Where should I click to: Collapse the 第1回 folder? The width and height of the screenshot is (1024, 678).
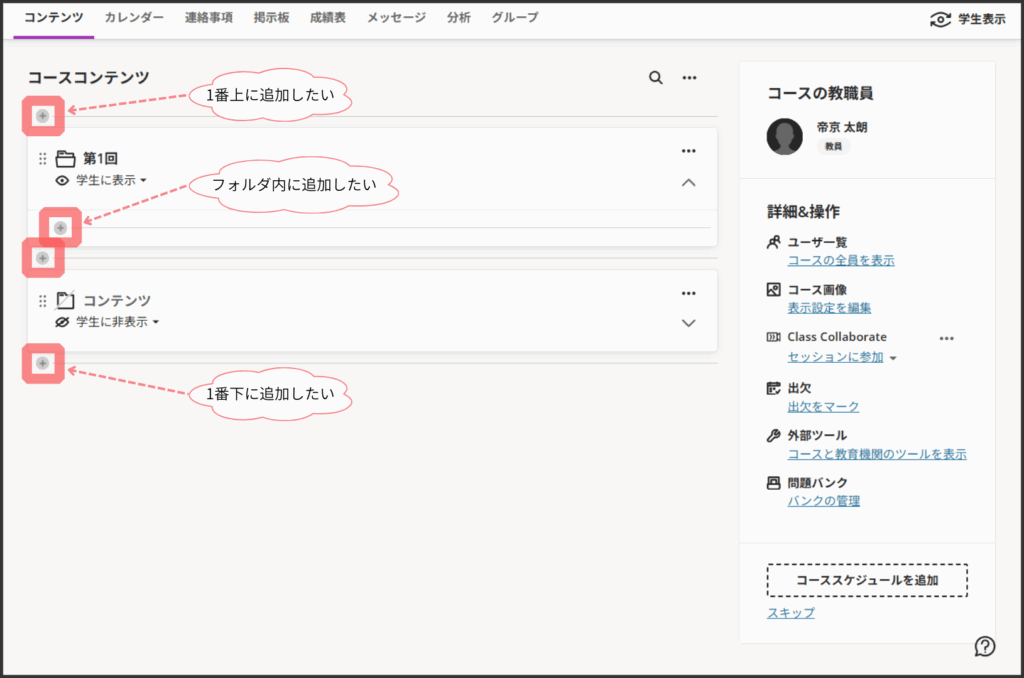tap(688, 182)
